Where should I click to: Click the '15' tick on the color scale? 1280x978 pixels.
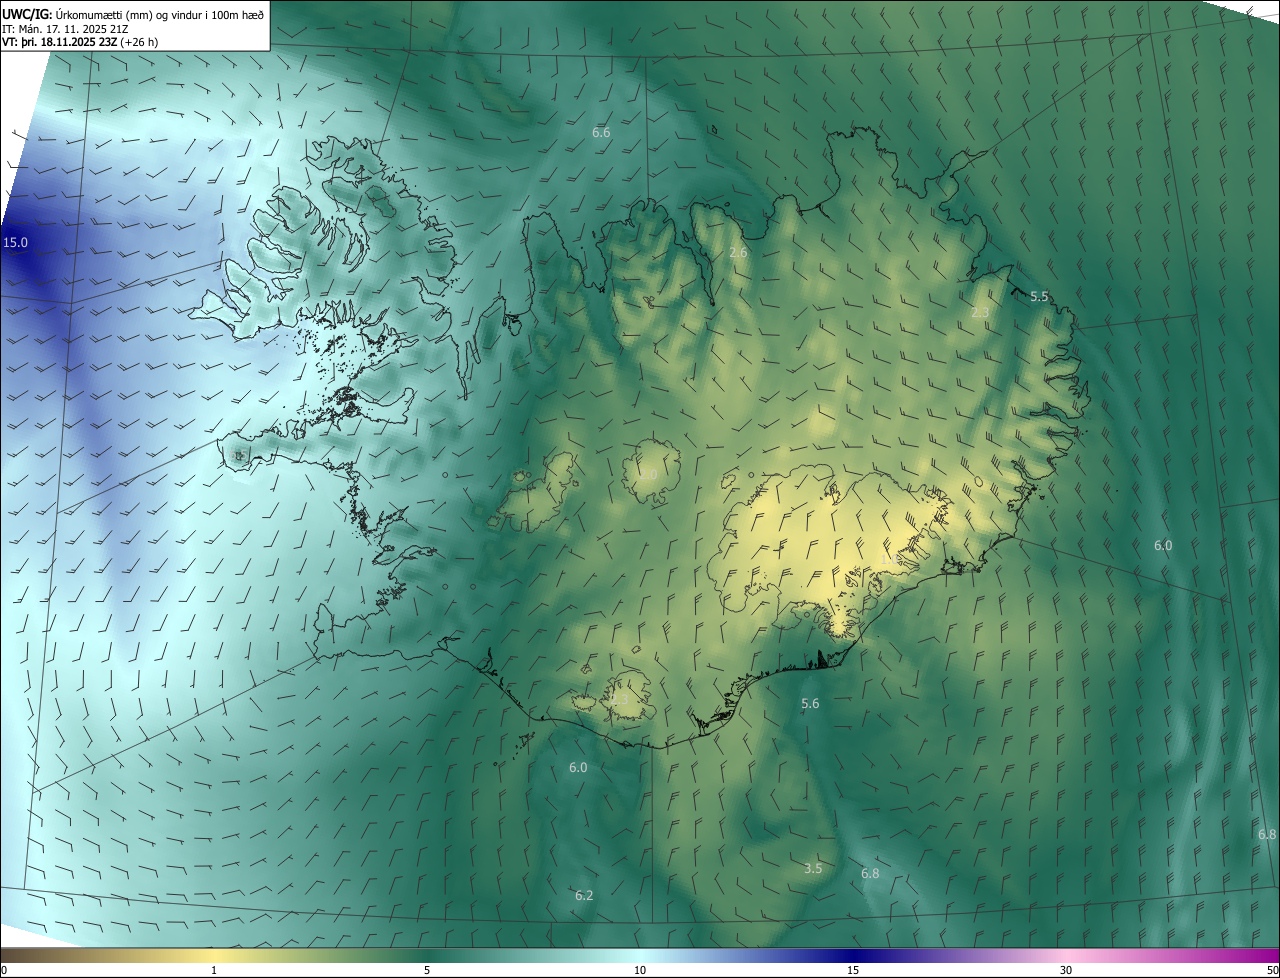[853, 970]
